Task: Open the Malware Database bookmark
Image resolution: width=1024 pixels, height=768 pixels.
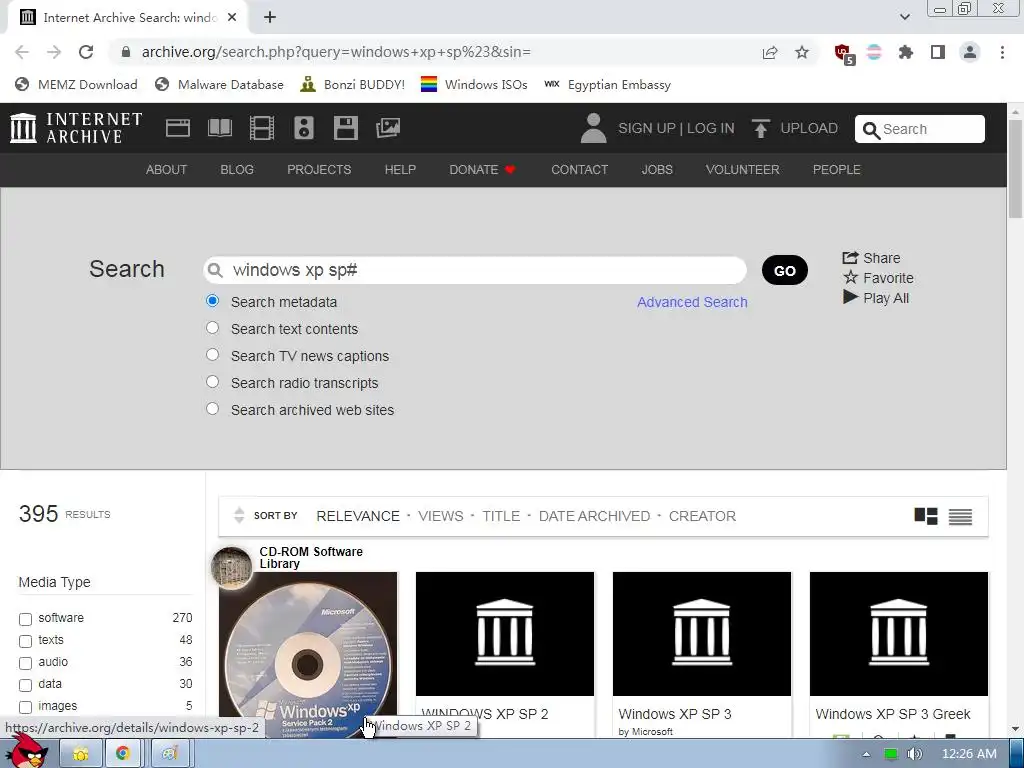Action: [x=219, y=85]
